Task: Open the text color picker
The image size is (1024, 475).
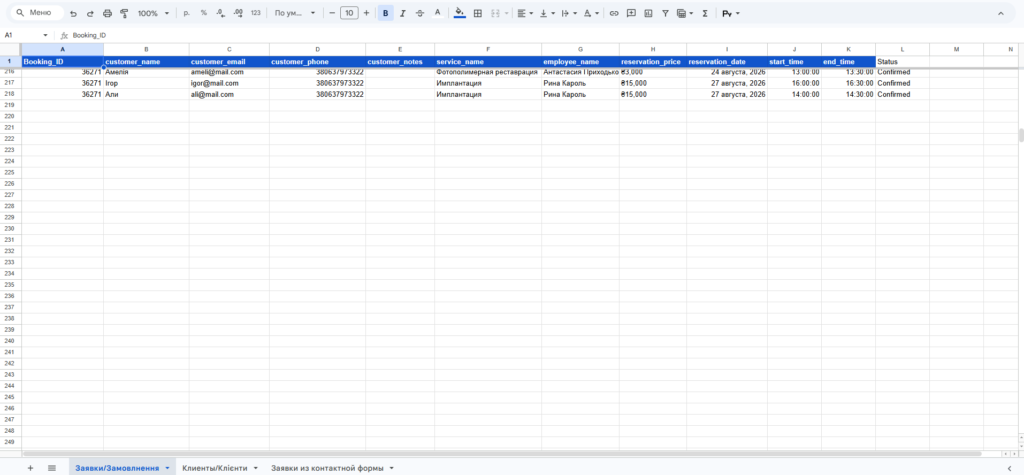Action: point(438,13)
